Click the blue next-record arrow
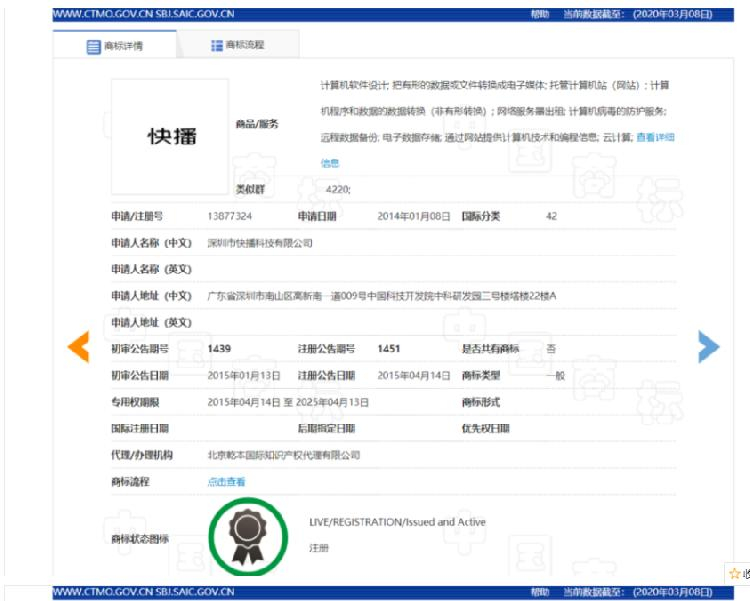750x601 pixels. (x=708, y=346)
